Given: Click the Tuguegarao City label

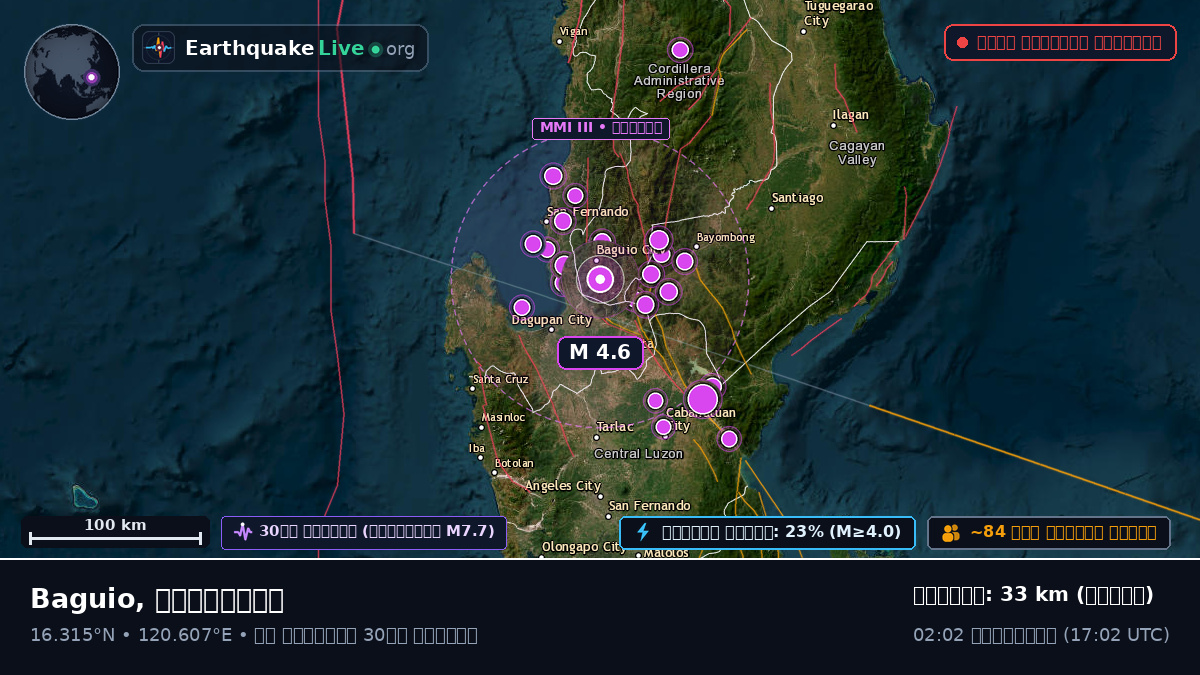Looking at the screenshot, I should (x=839, y=13).
